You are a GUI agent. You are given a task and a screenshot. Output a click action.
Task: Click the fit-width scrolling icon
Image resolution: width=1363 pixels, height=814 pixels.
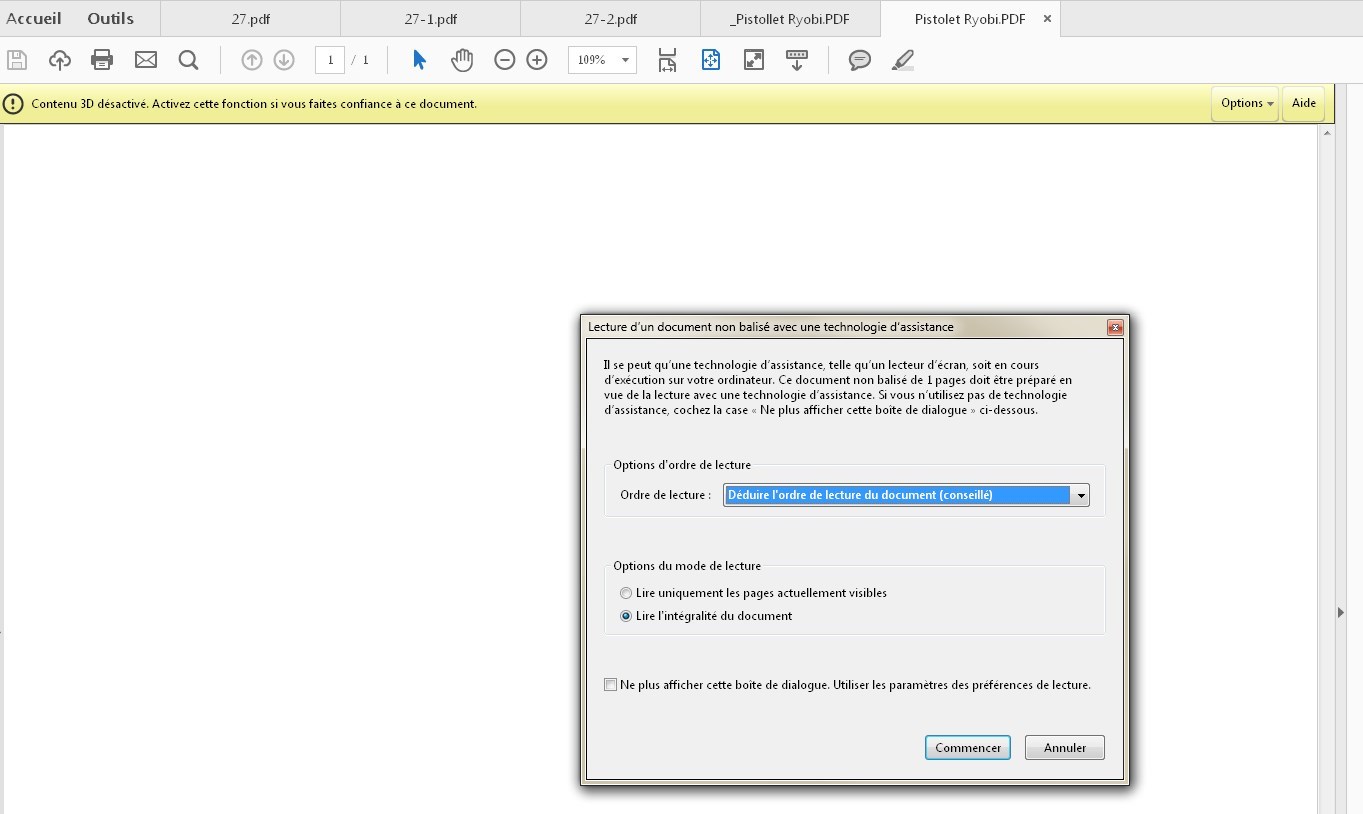tap(667, 60)
